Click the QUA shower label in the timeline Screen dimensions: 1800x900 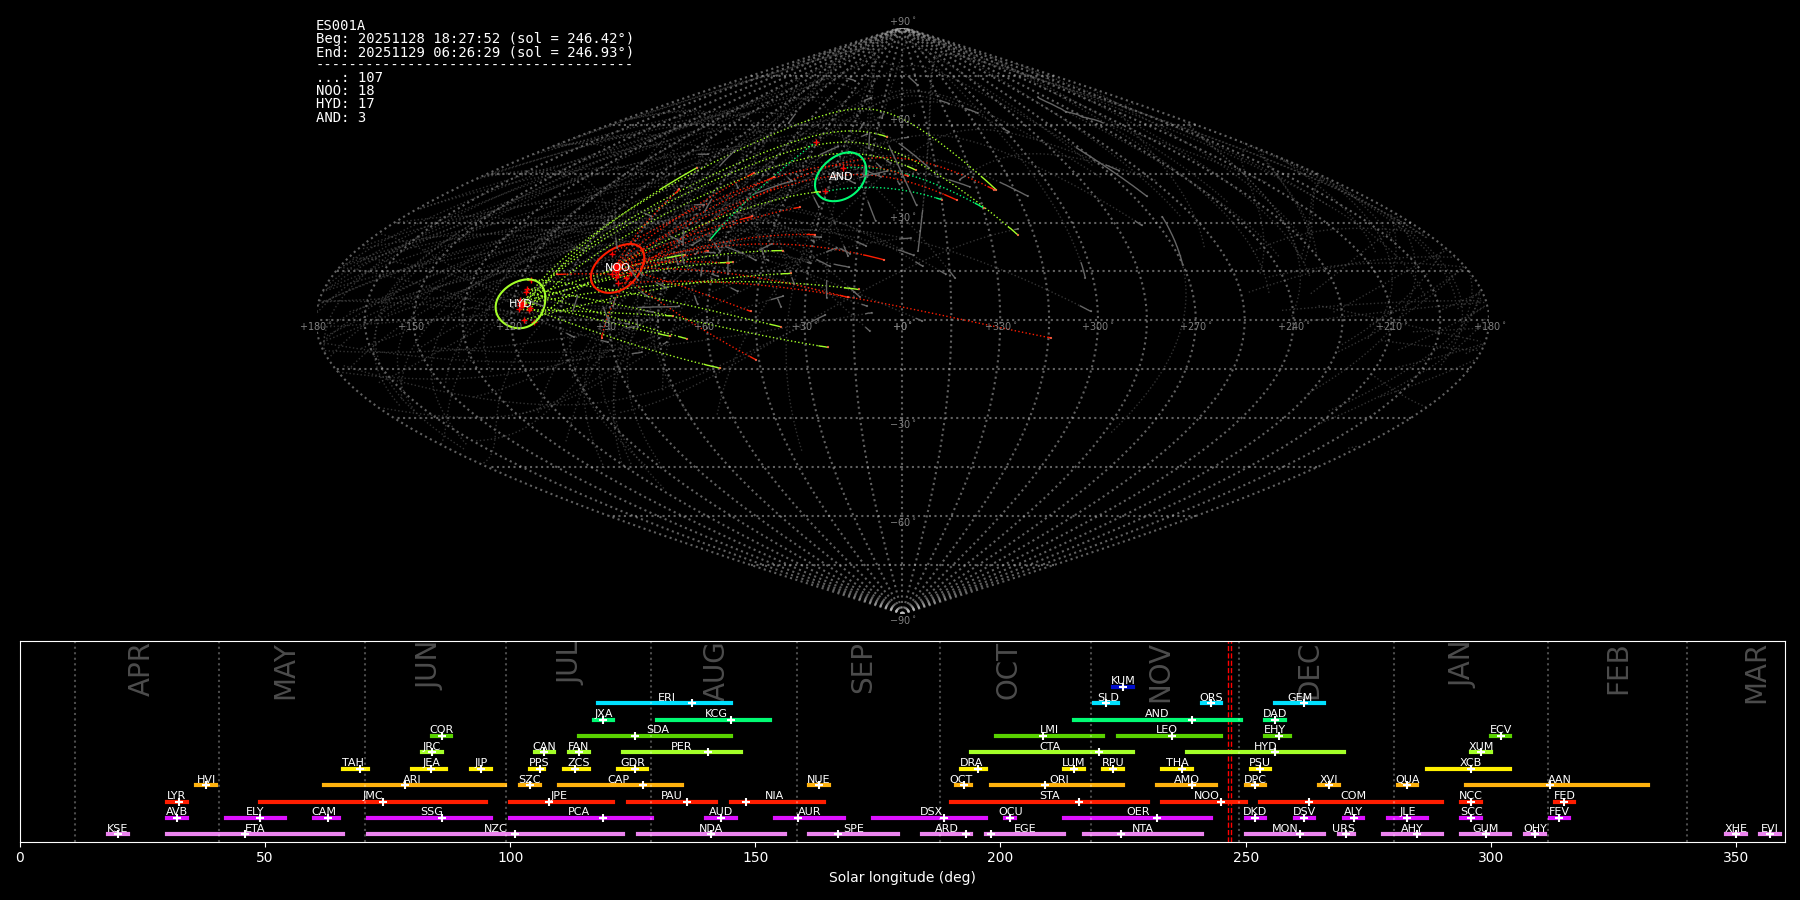[x=1407, y=780]
